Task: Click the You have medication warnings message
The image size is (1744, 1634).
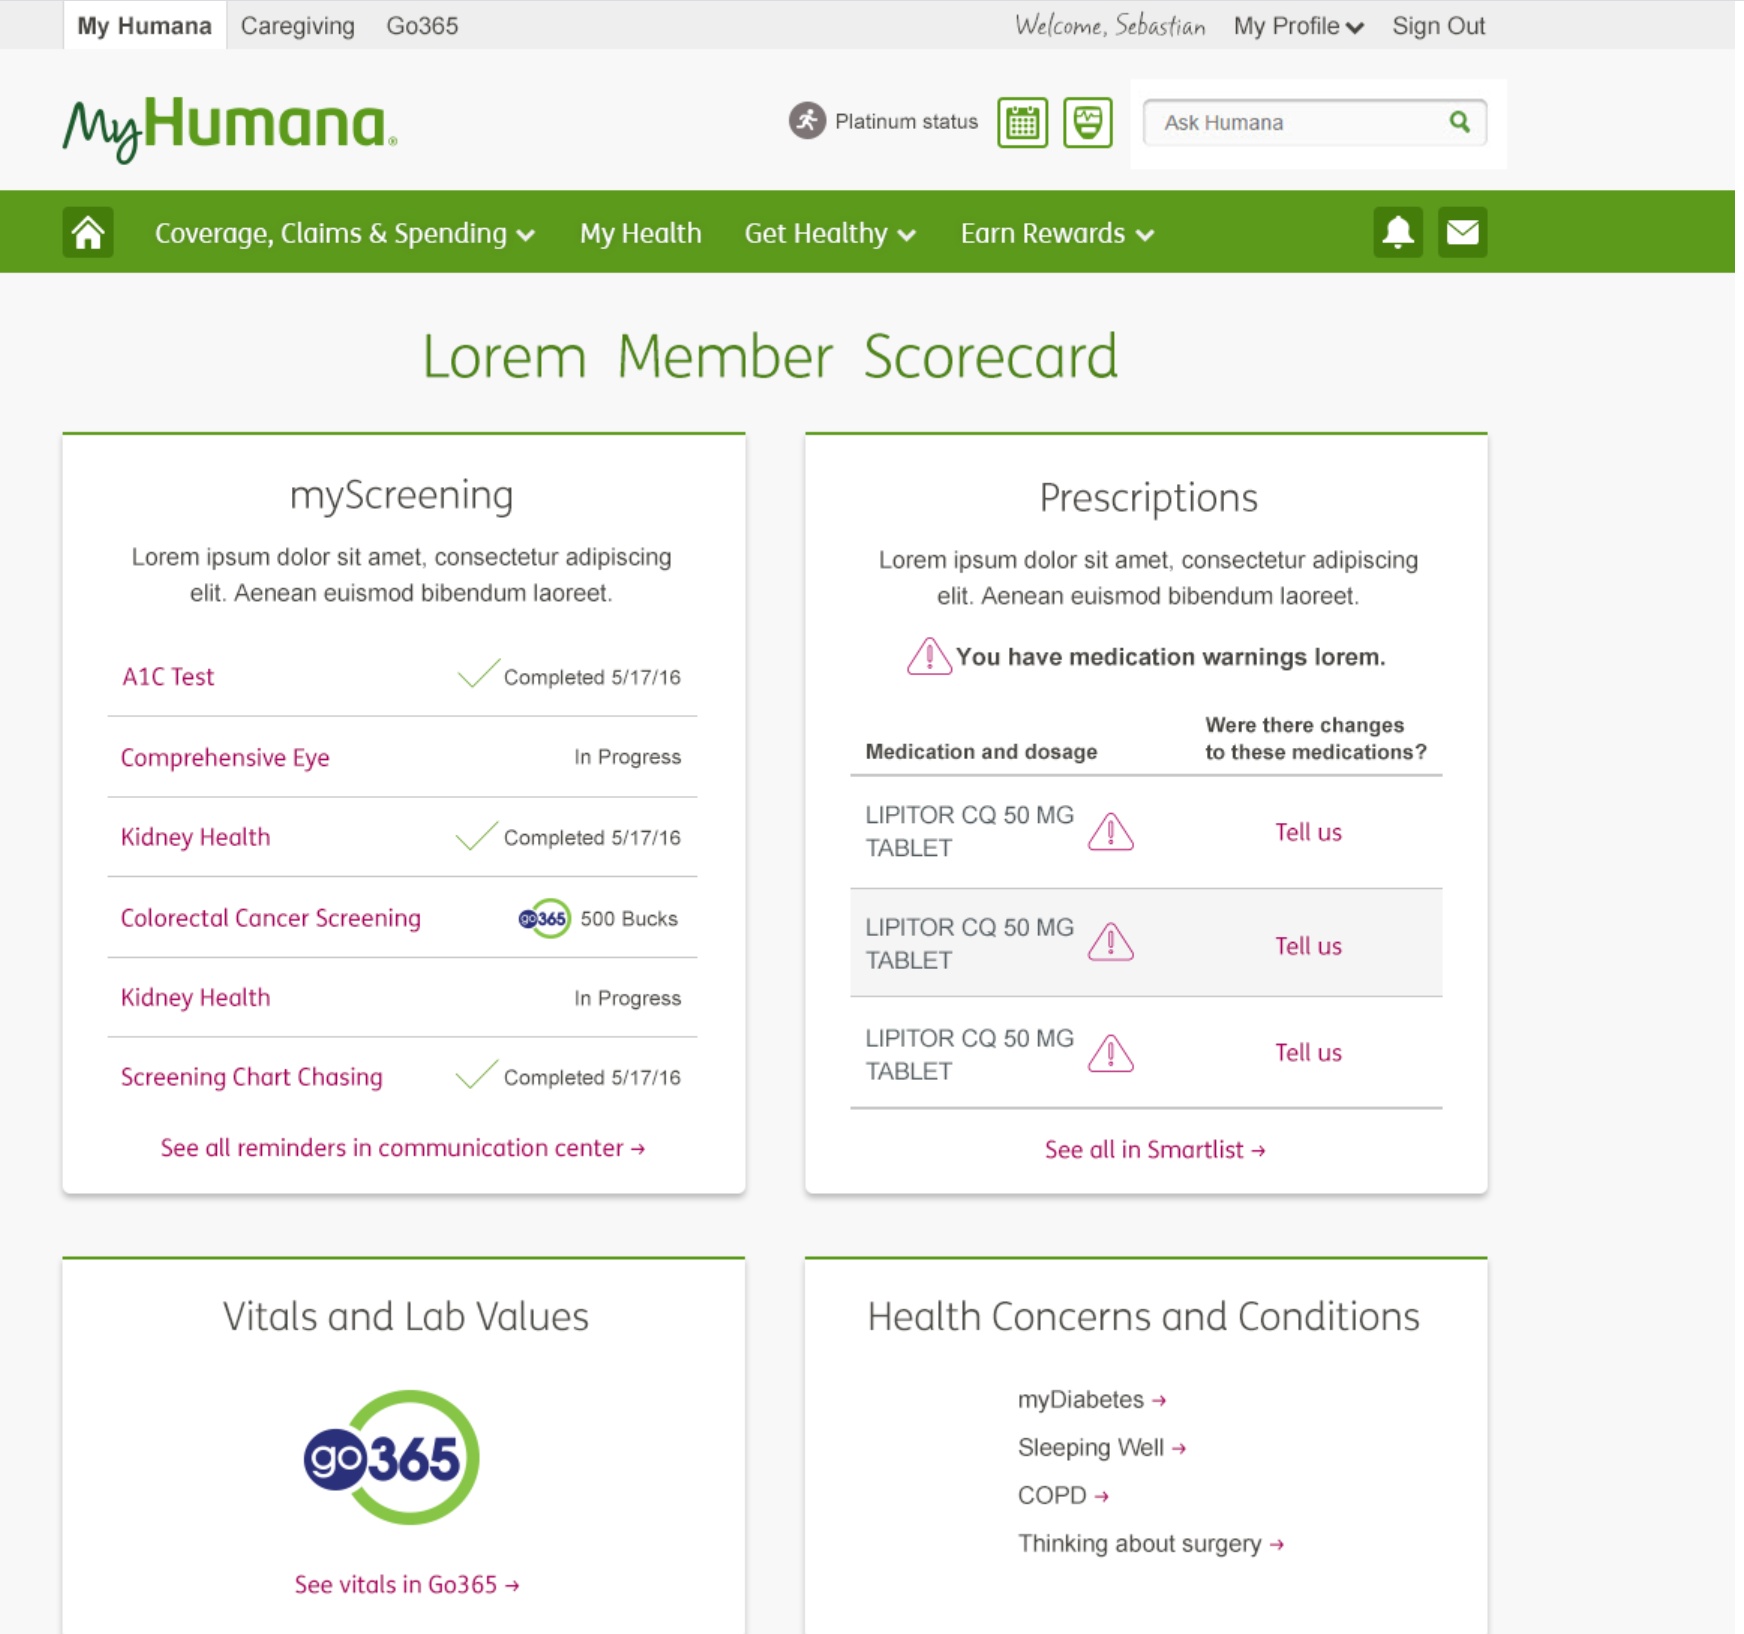Action: point(1170,657)
